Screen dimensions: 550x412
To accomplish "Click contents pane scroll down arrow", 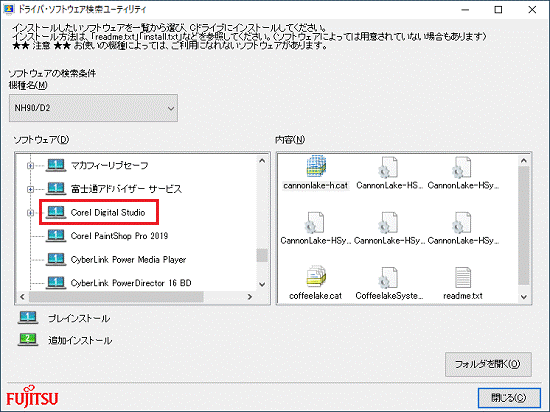I will 524,297.
